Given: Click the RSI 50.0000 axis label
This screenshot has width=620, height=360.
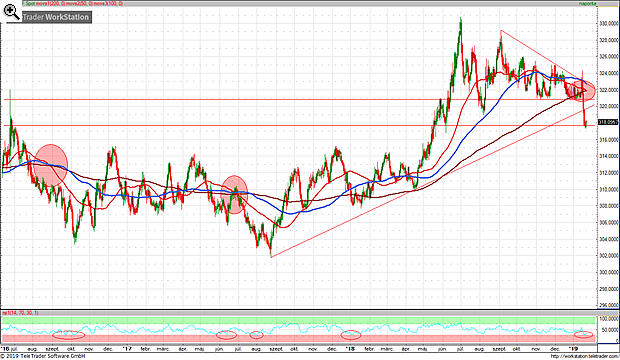Looking at the screenshot, I should click(610, 330).
